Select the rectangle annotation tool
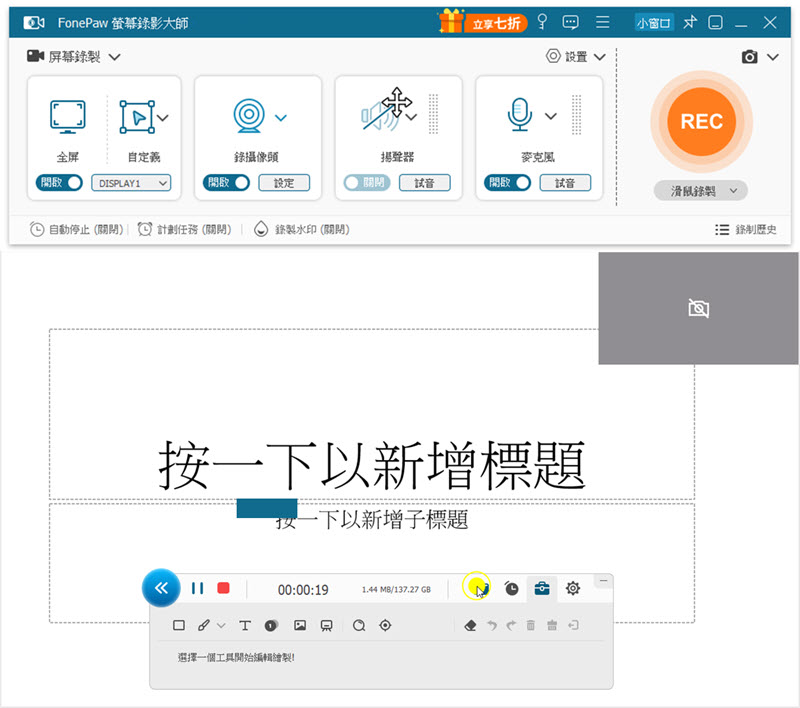The height and width of the screenshot is (708, 800). tap(180, 625)
